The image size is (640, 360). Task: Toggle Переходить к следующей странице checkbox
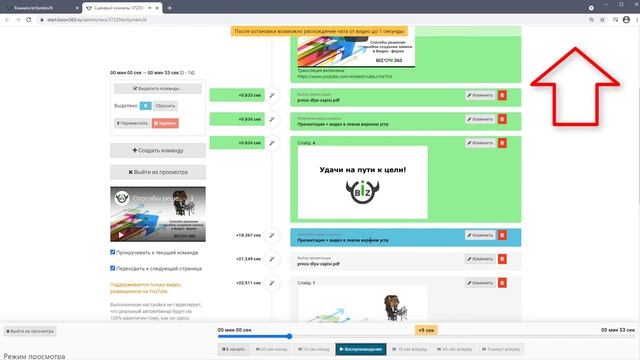click(x=113, y=268)
